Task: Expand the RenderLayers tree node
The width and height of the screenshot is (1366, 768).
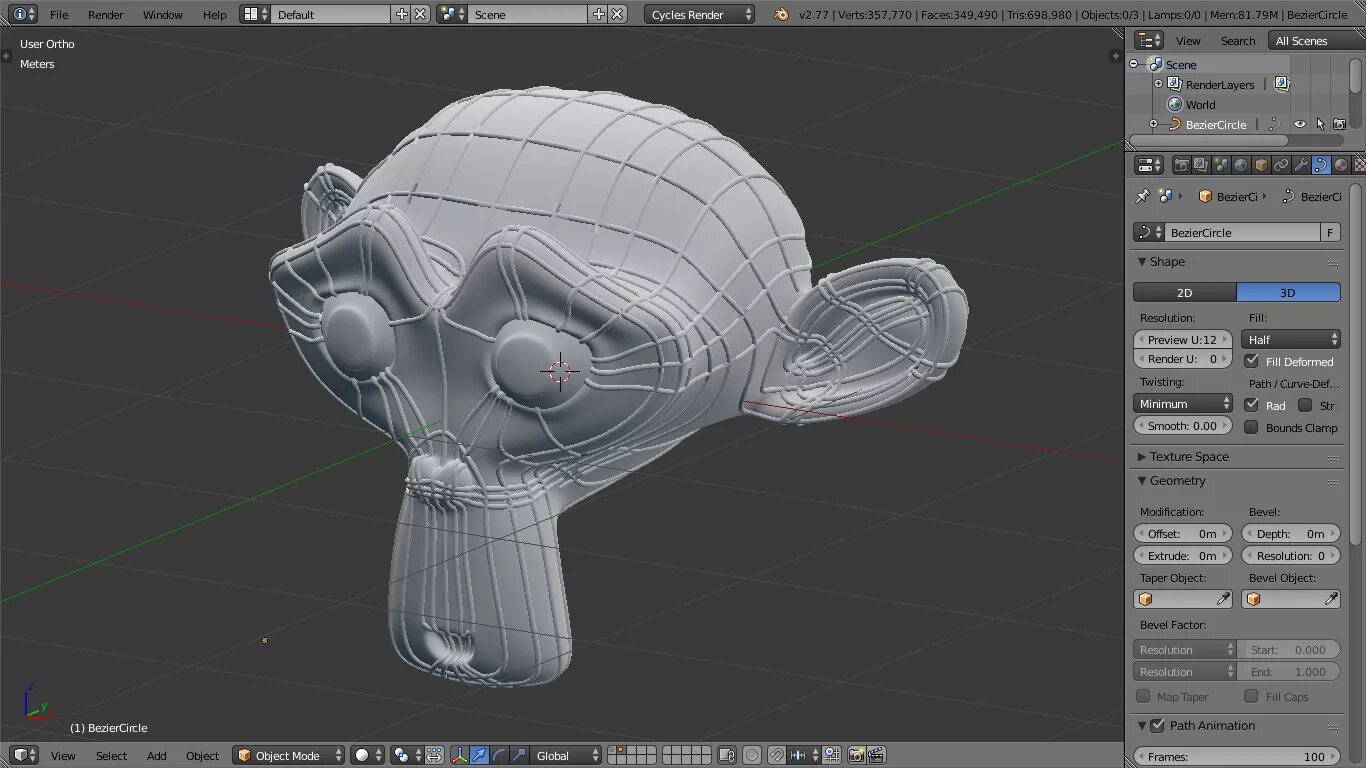Action: (1158, 84)
